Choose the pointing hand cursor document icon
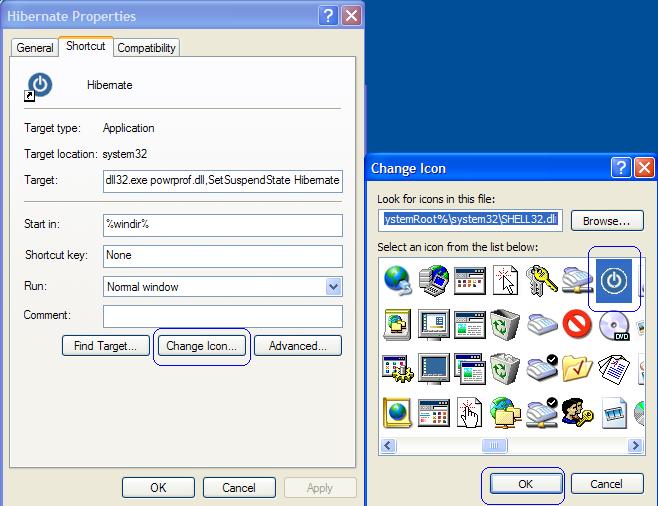658x506 pixels. point(469,411)
